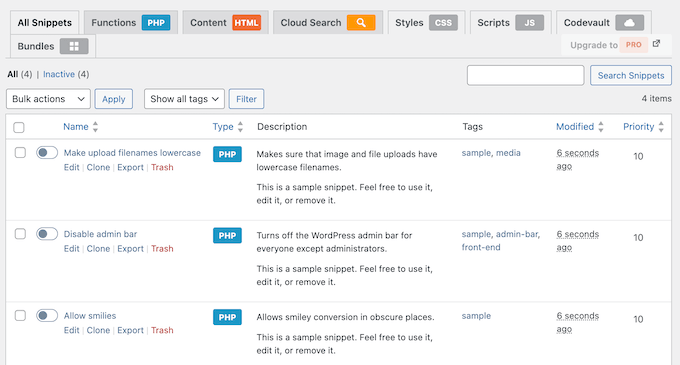Sort snippets by the Modified column

[575, 127]
